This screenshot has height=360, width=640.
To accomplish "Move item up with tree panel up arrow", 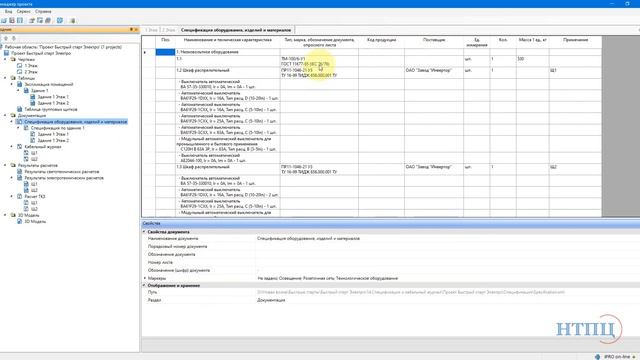I will [x=6, y=38].
